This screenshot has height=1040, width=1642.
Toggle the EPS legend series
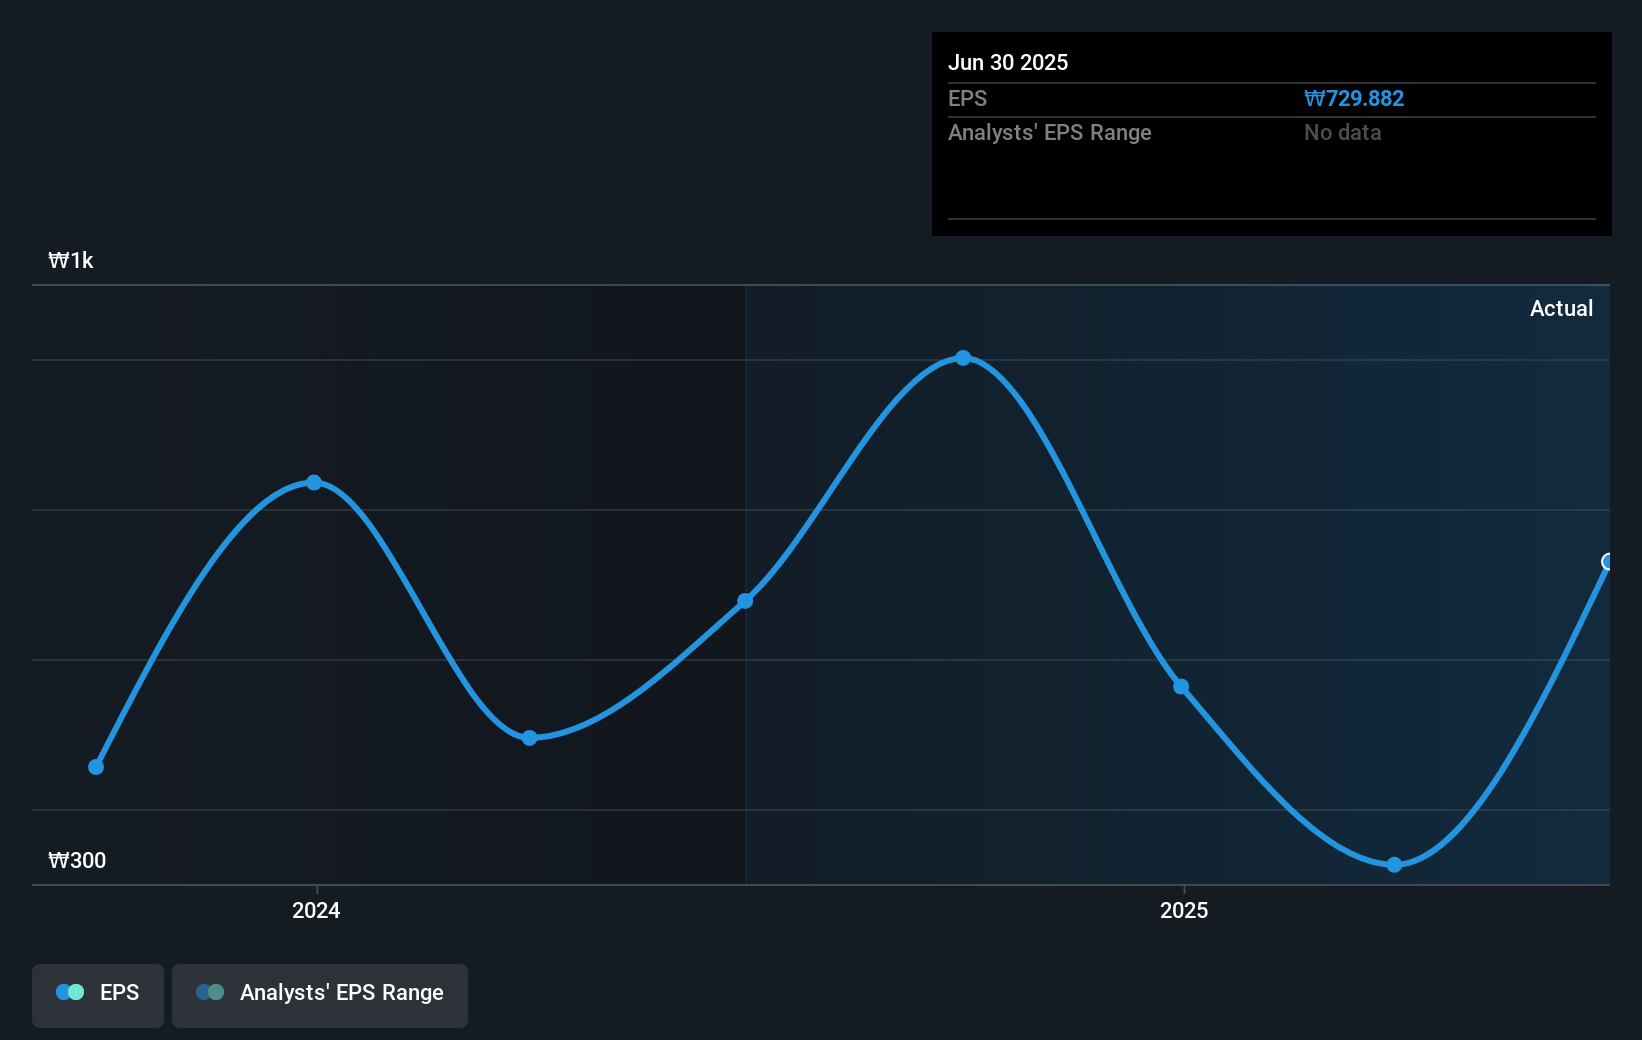(x=98, y=995)
